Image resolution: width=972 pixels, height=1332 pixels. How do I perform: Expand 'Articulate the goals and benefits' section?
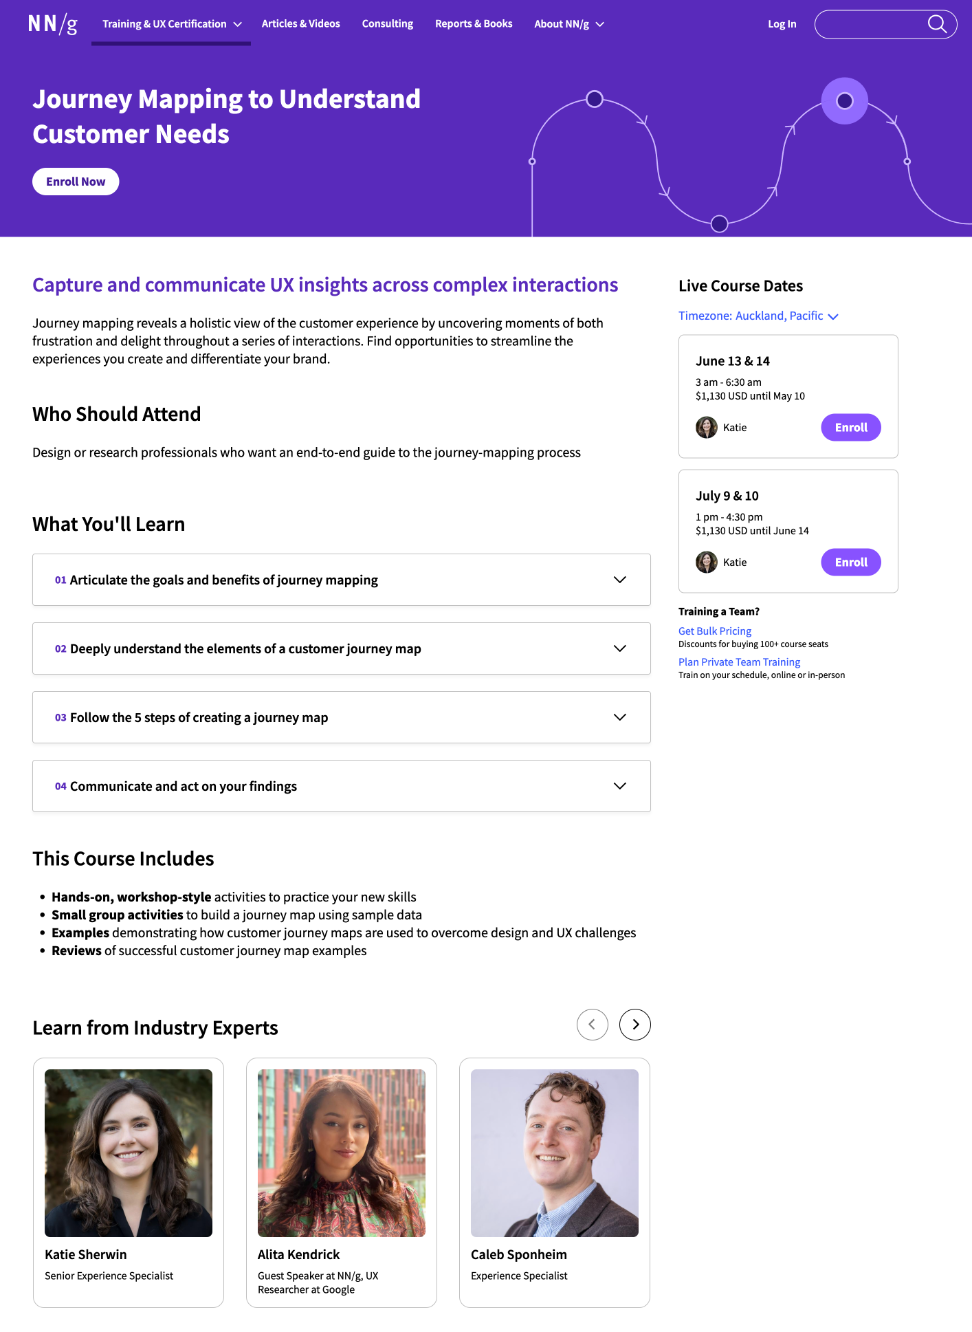pos(341,580)
